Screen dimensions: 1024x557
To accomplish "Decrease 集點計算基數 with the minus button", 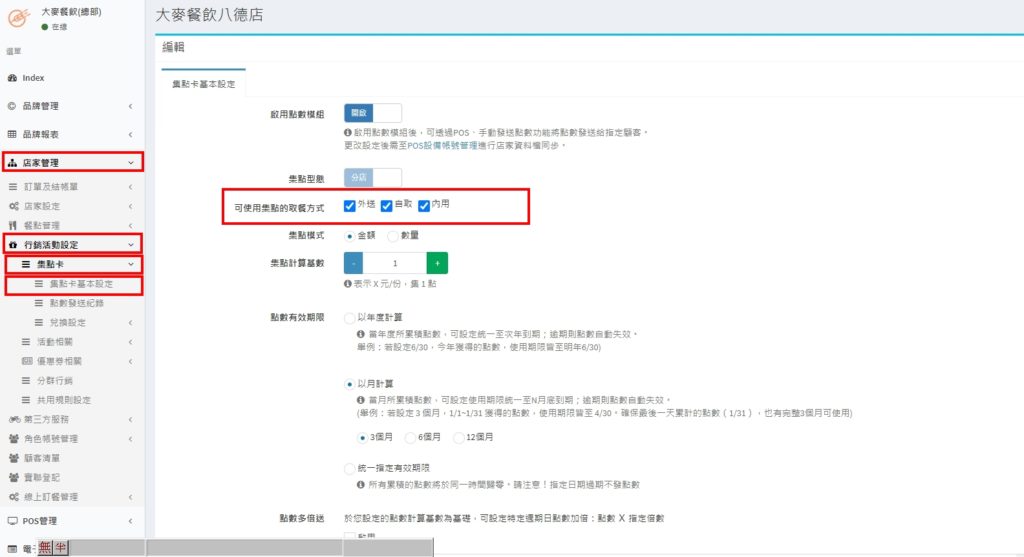I will (x=353, y=263).
